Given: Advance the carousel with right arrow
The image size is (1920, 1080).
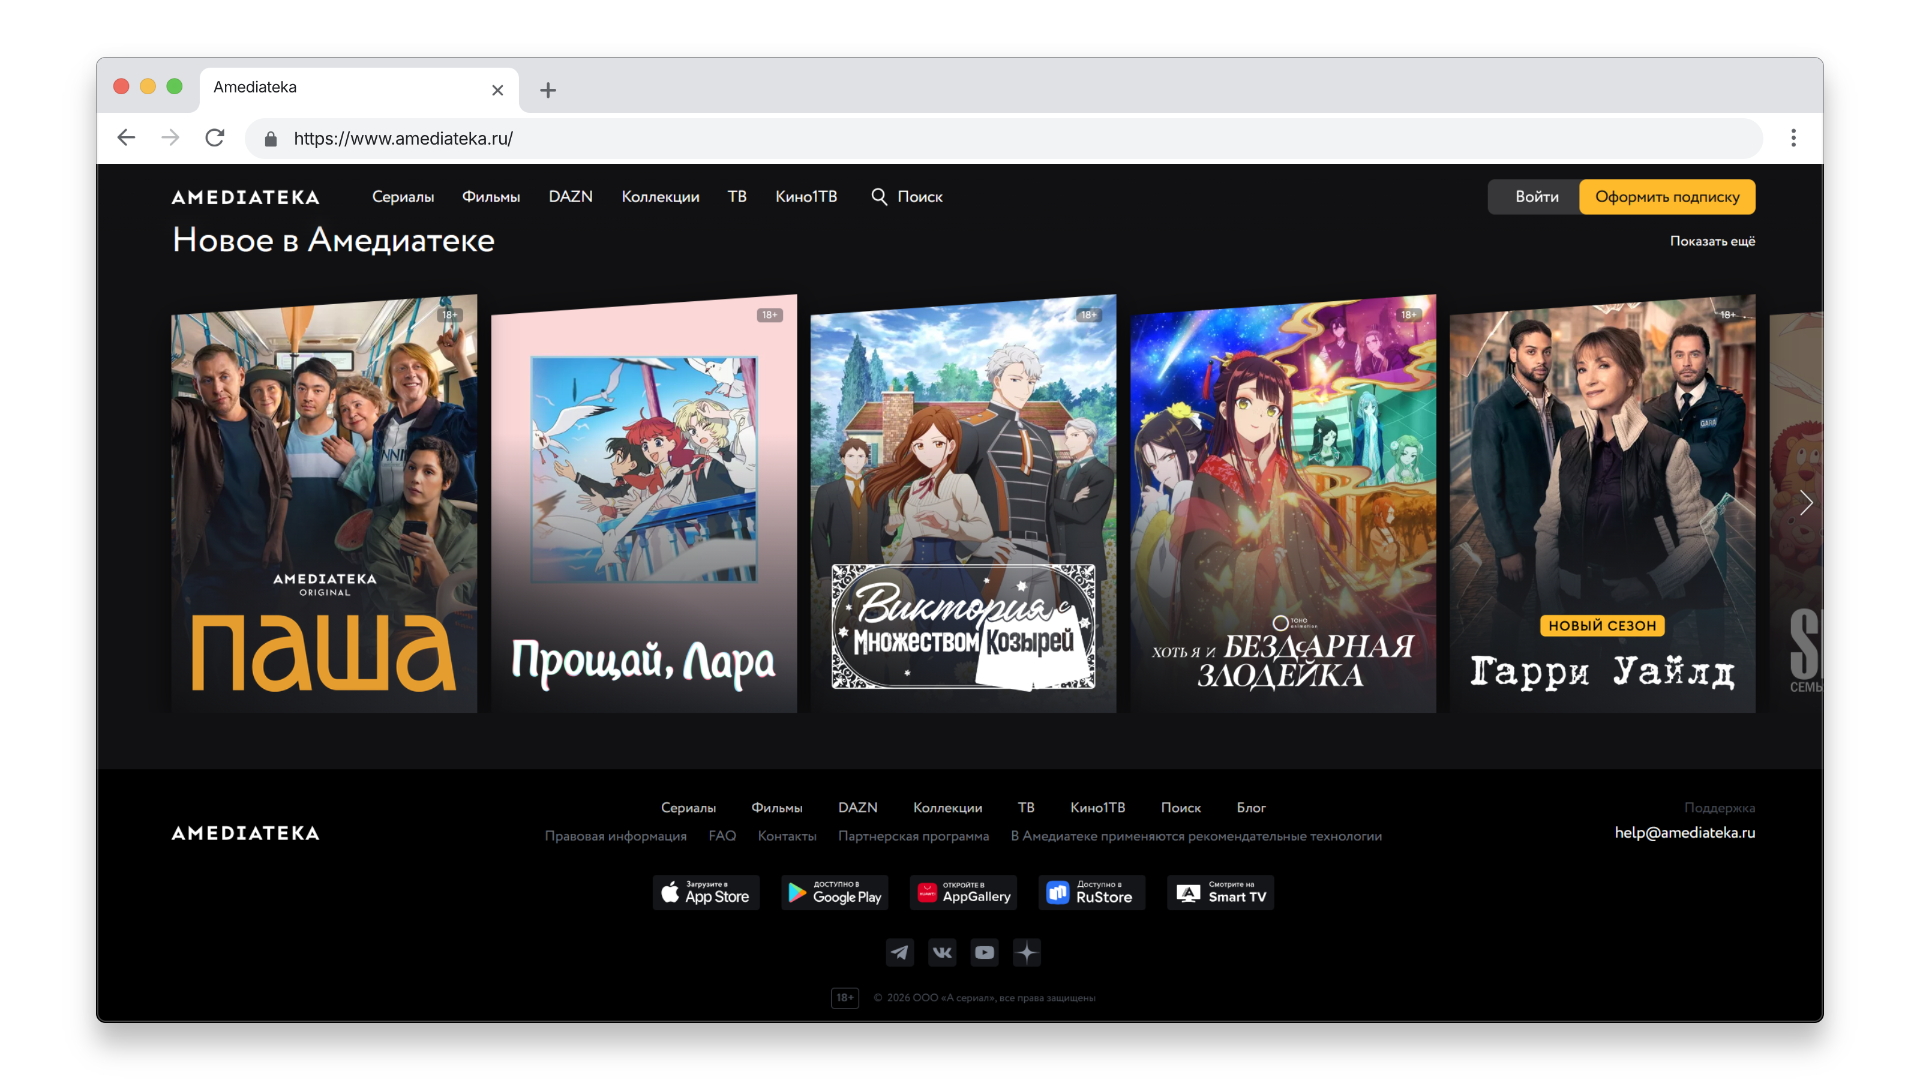Looking at the screenshot, I should (1806, 503).
